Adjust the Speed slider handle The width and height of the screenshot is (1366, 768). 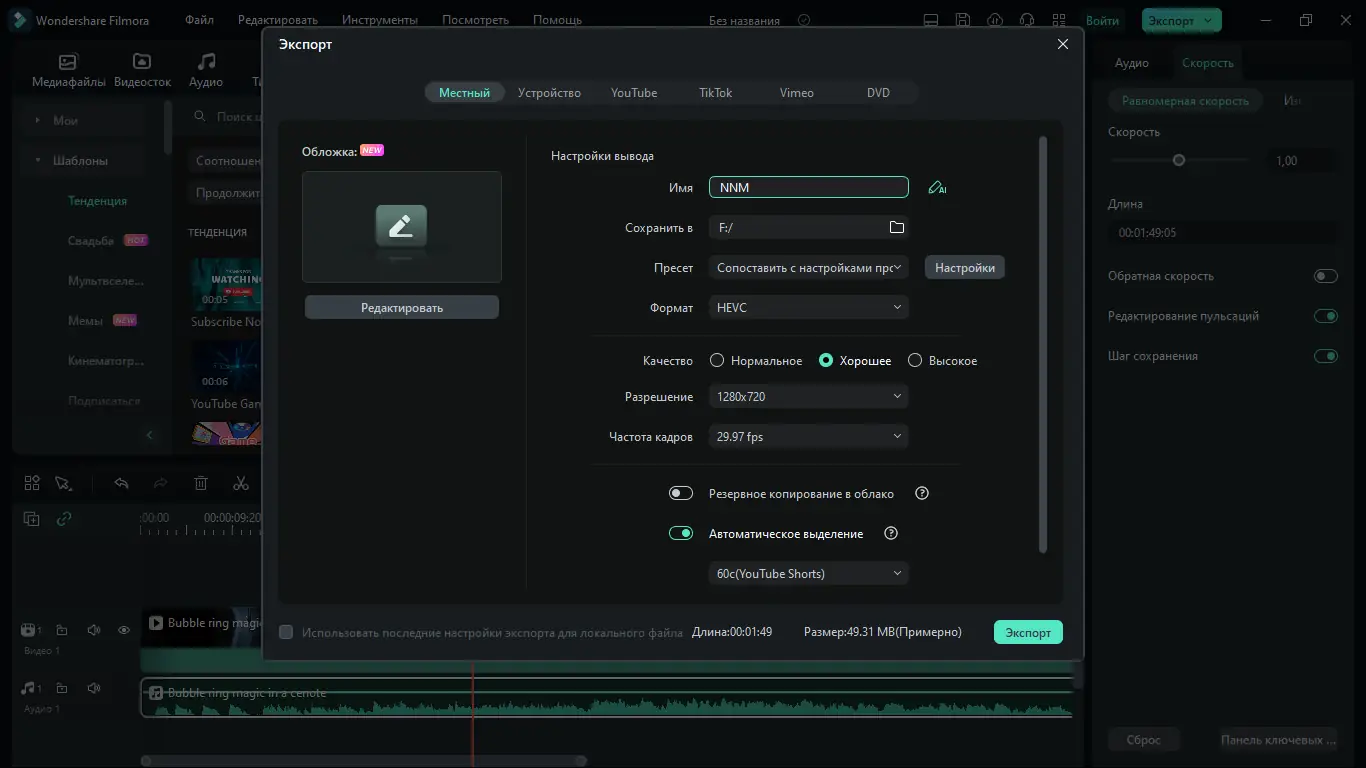1179,160
